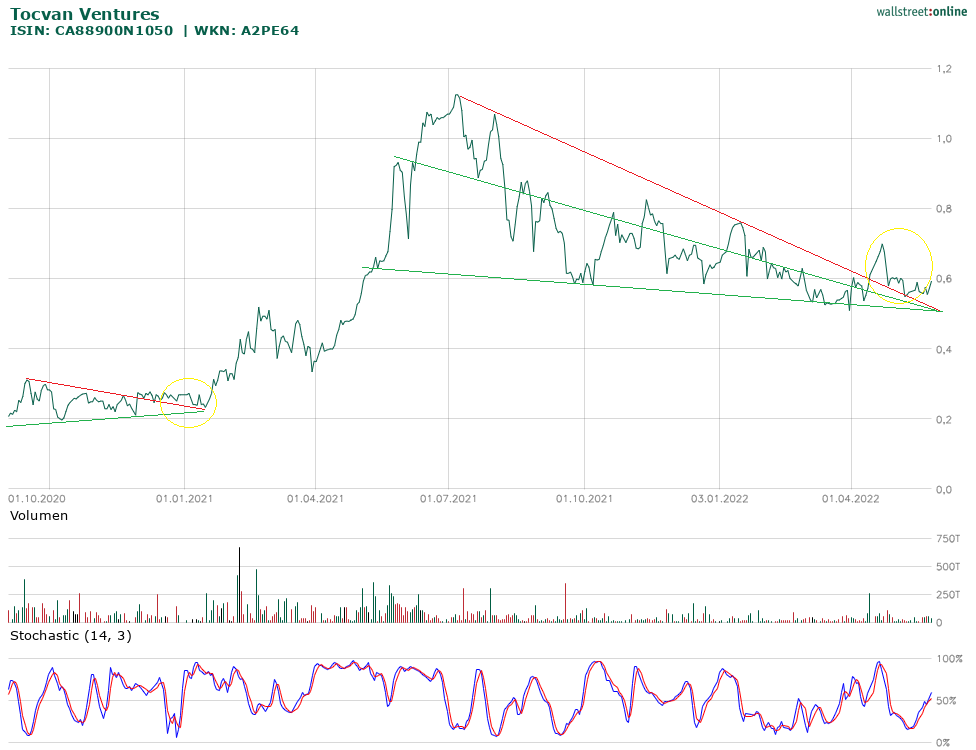The width and height of the screenshot is (976, 750).
Task: Click the 0,6 price axis label
Action: pyautogui.click(x=944, y=279)
